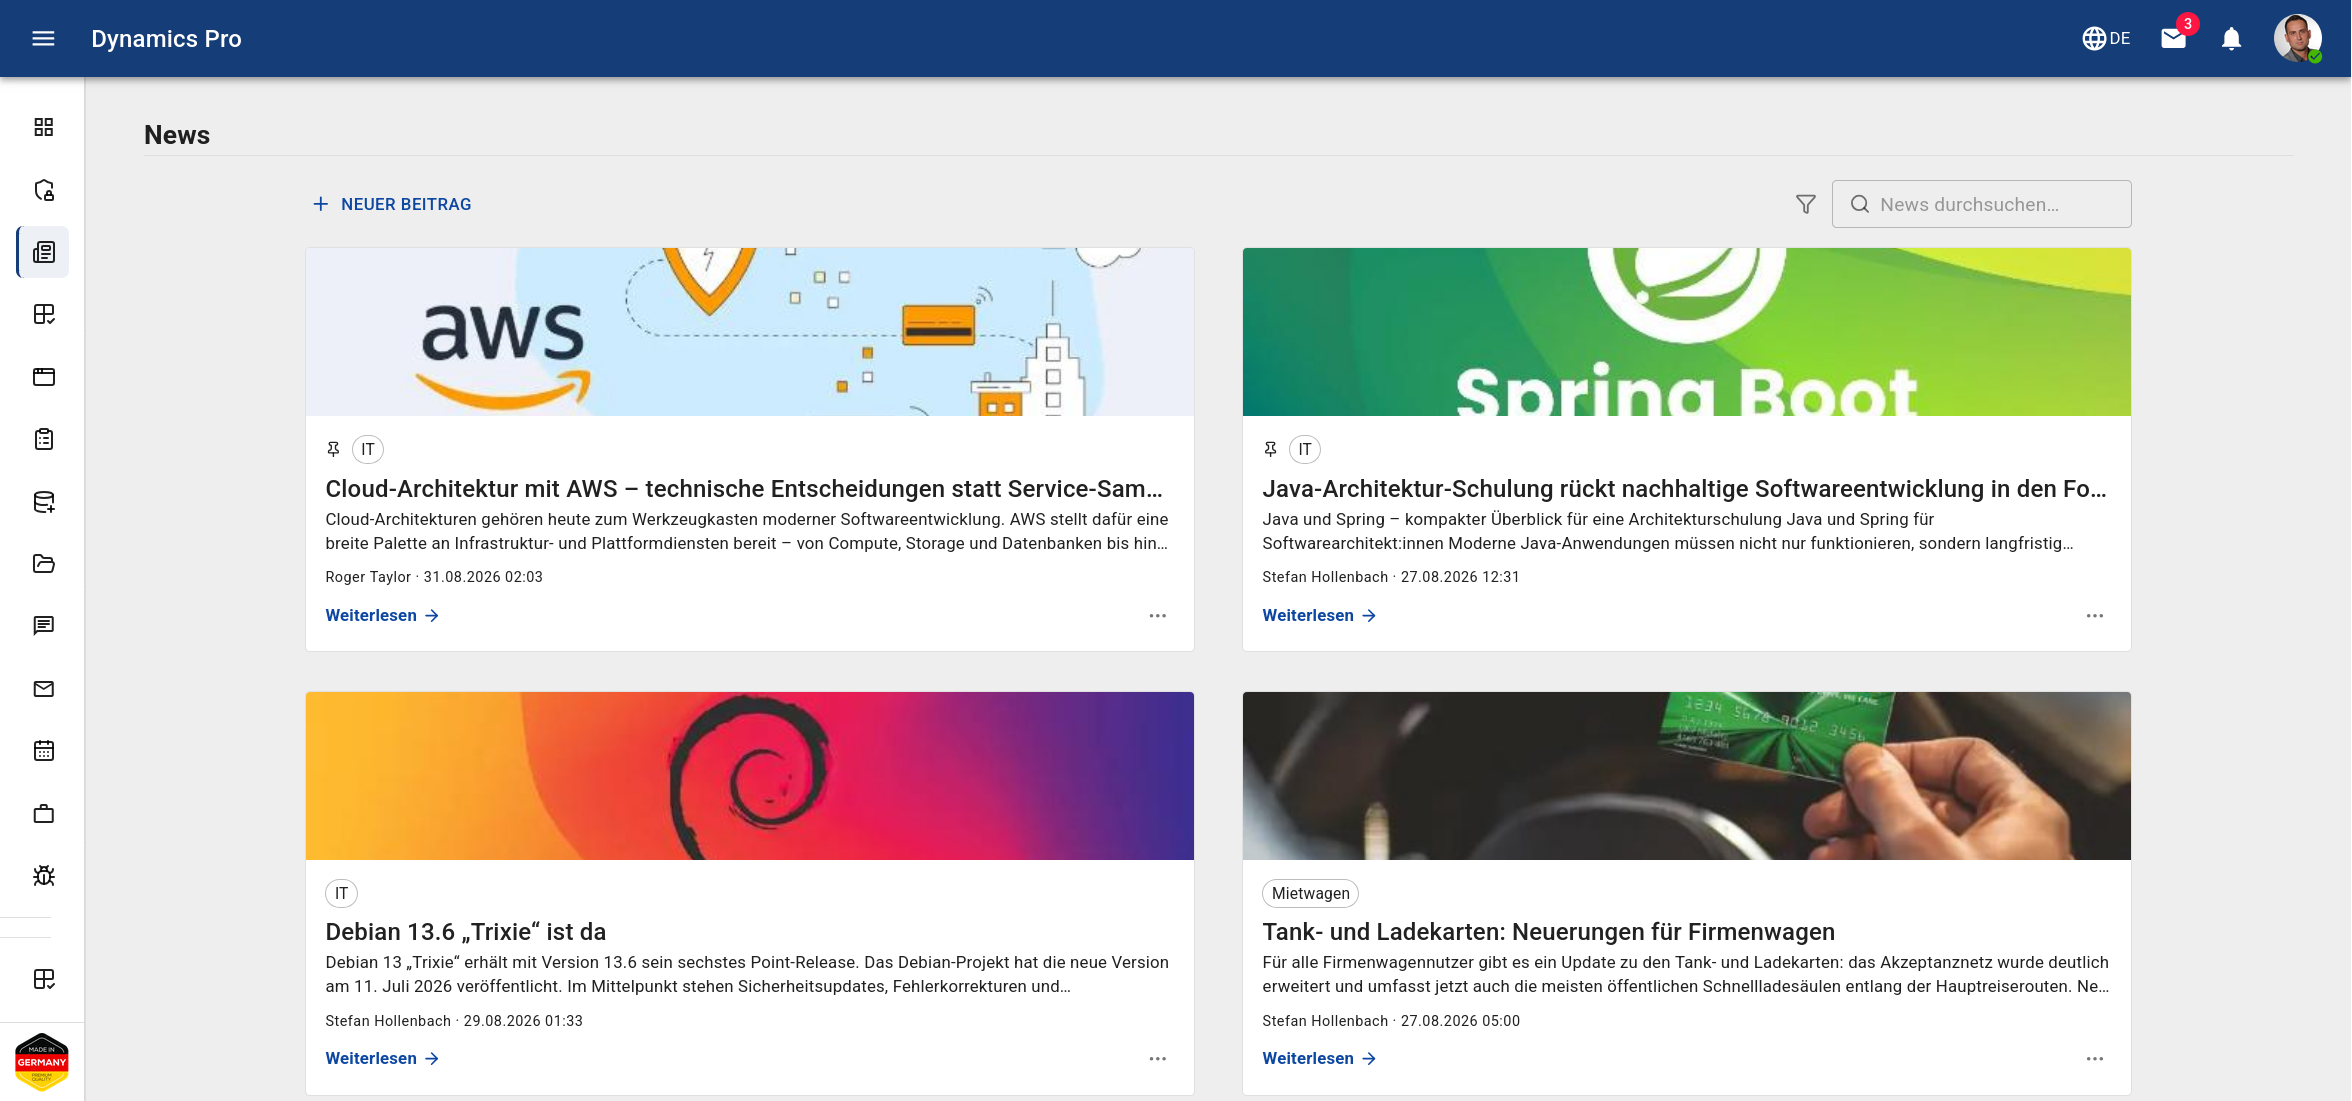Screen dimensions: 2352x1101
Task: Open the browser window sidebar icon
Action: 43,377
